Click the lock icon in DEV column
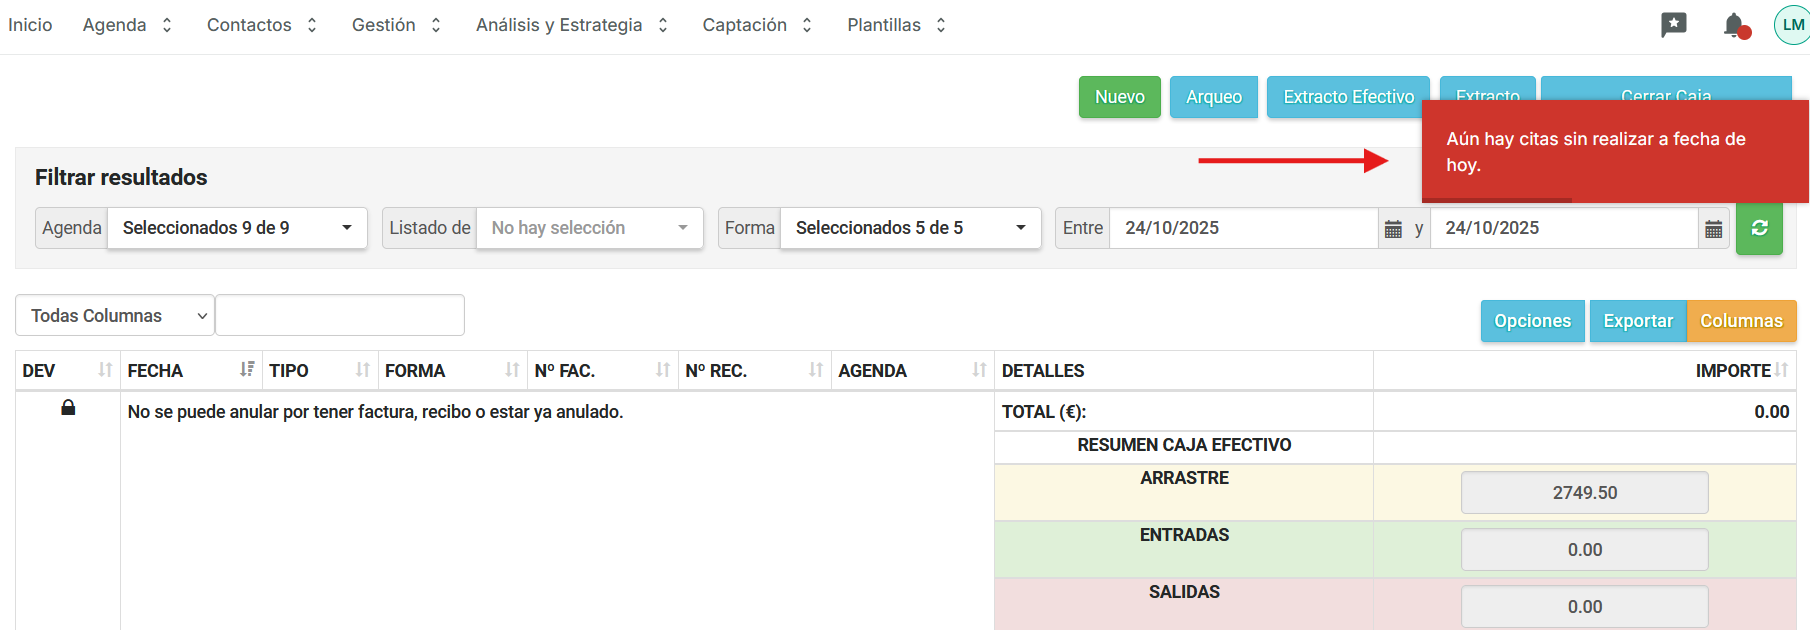Screen dimensions: 1810x630 pos(68,408)
